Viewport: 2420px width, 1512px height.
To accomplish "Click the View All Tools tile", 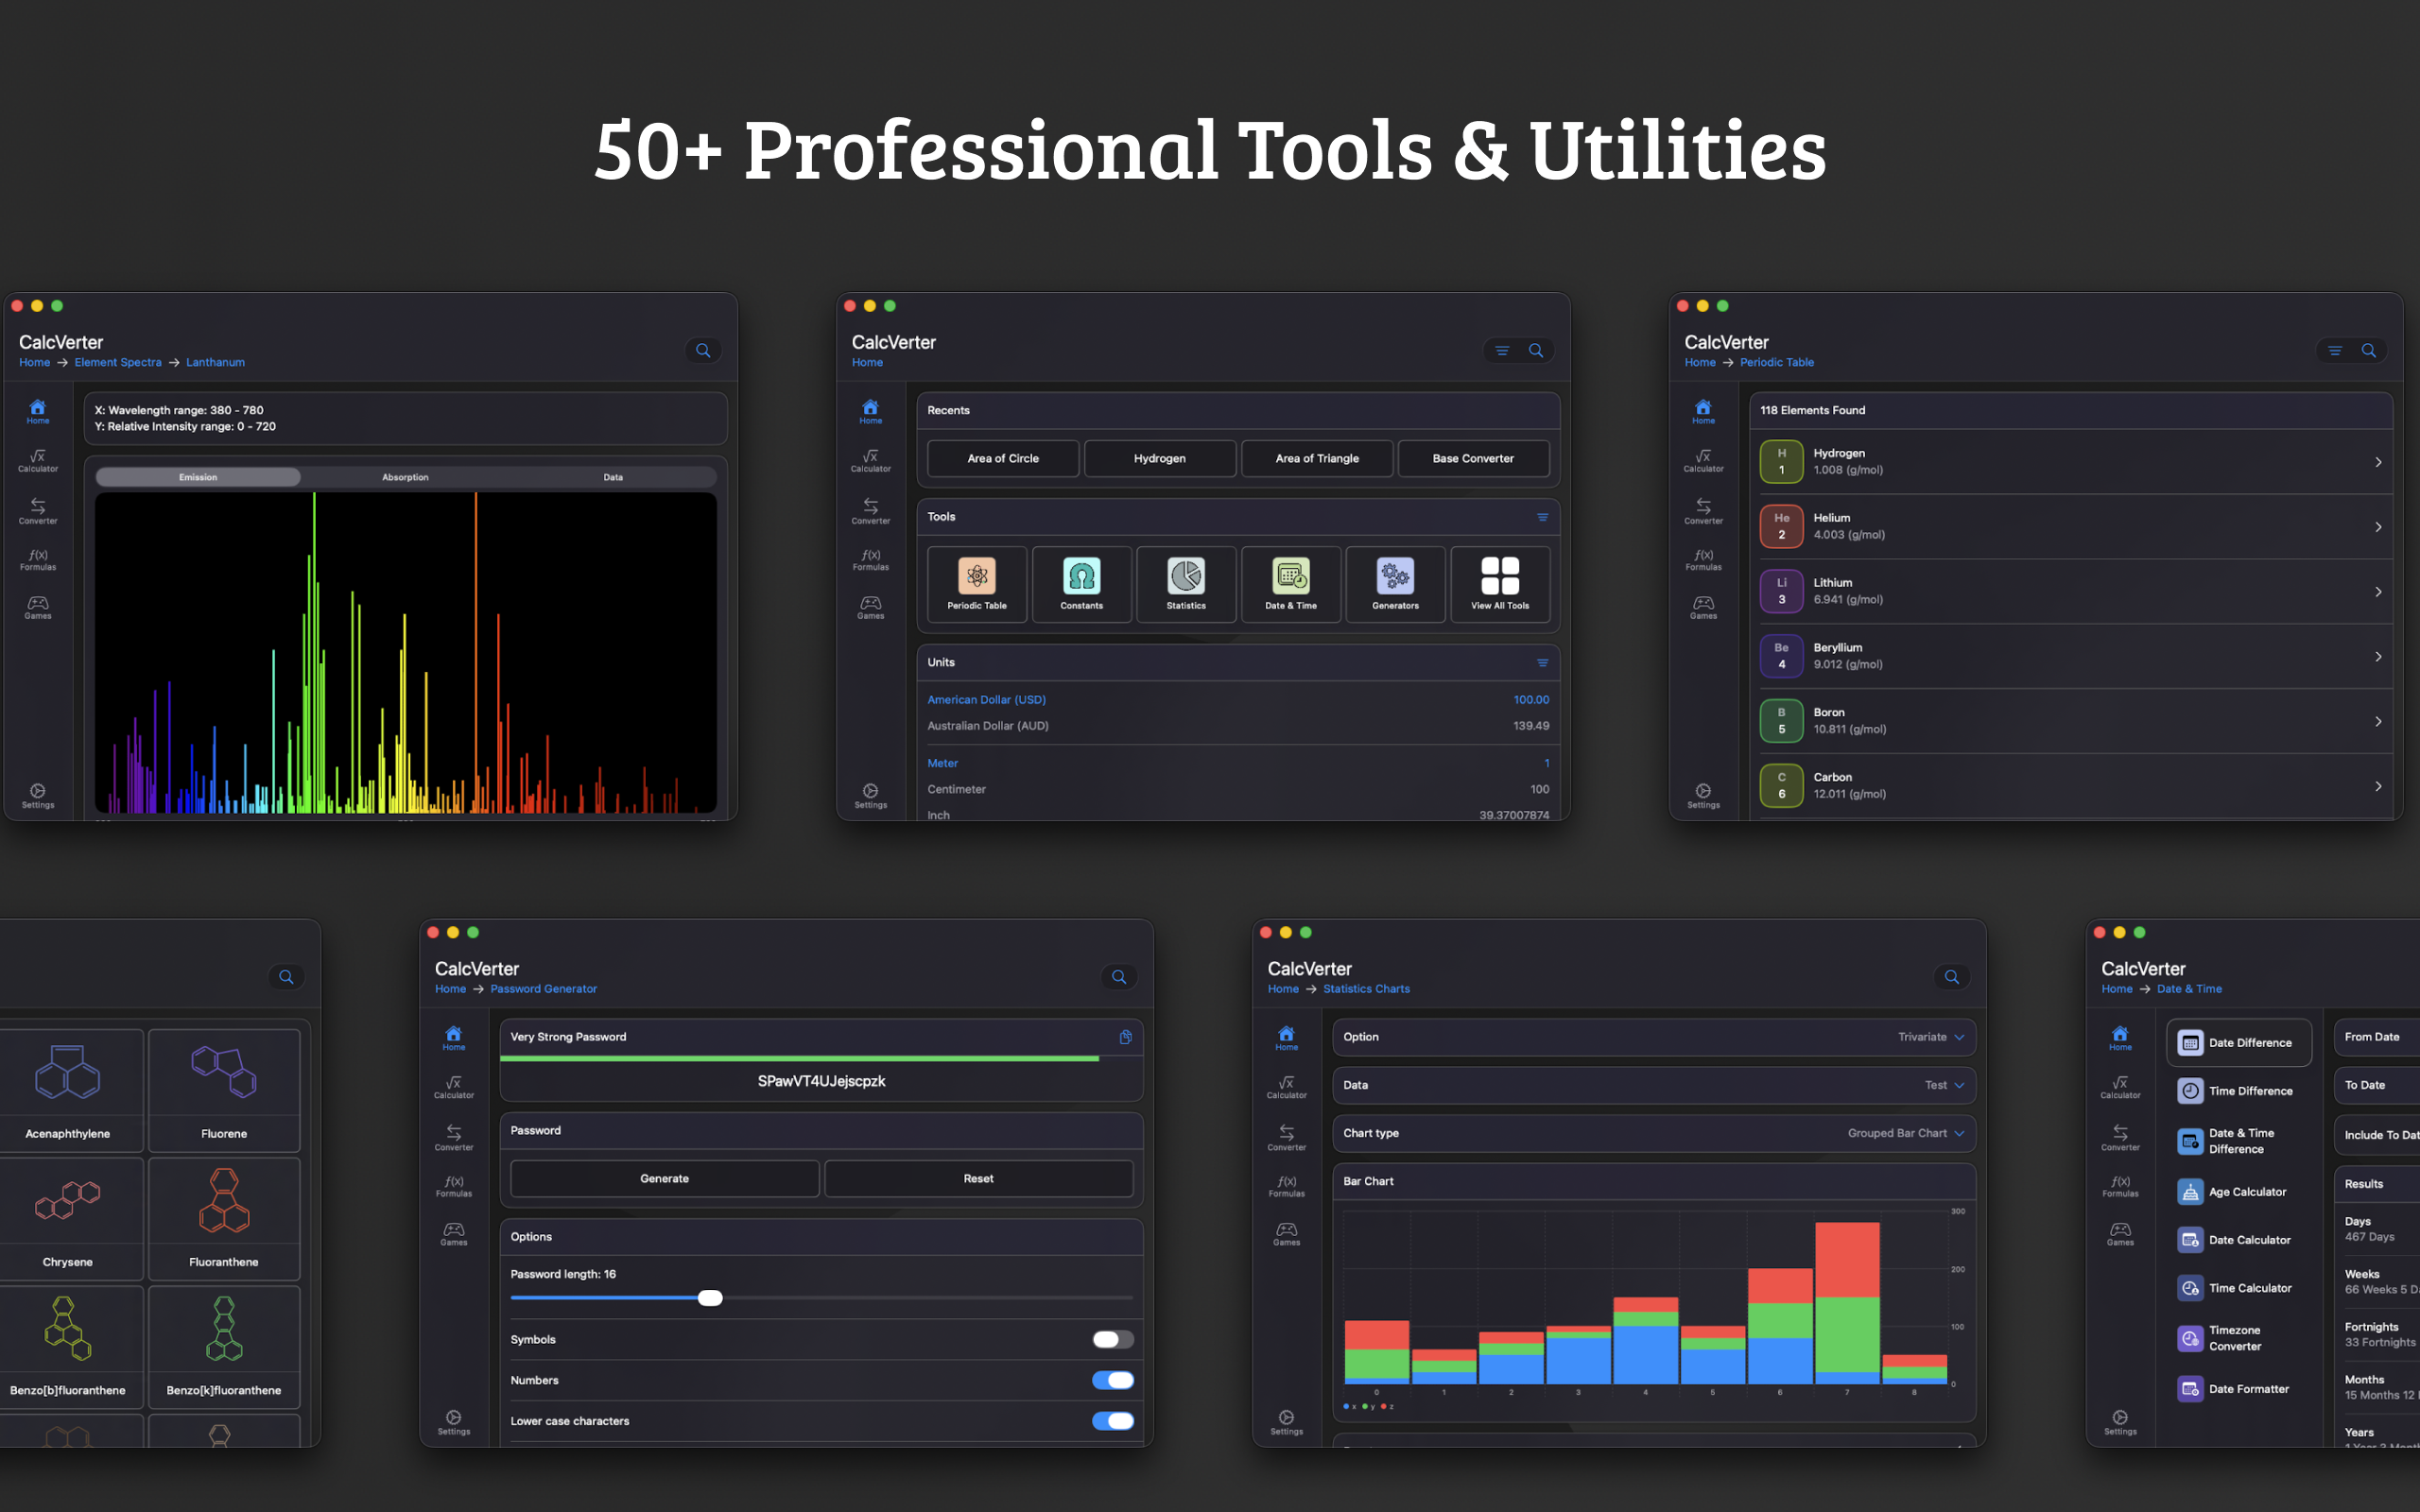I will tap(1500, 584).
